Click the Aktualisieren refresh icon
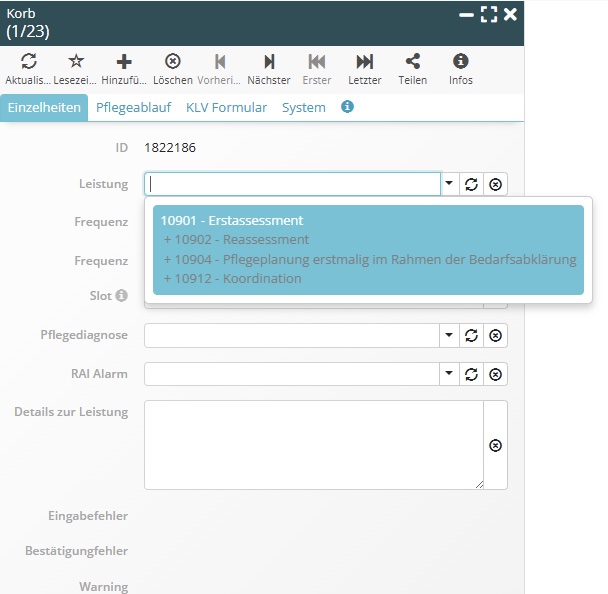This screenshot has width=608, height=594. tap(28, 62)
